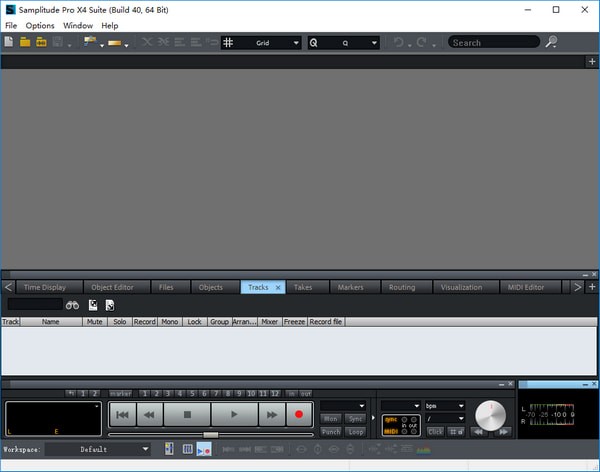Click the rewind transport button
This screenshot has width=600, height=472.
click(149, 415)
